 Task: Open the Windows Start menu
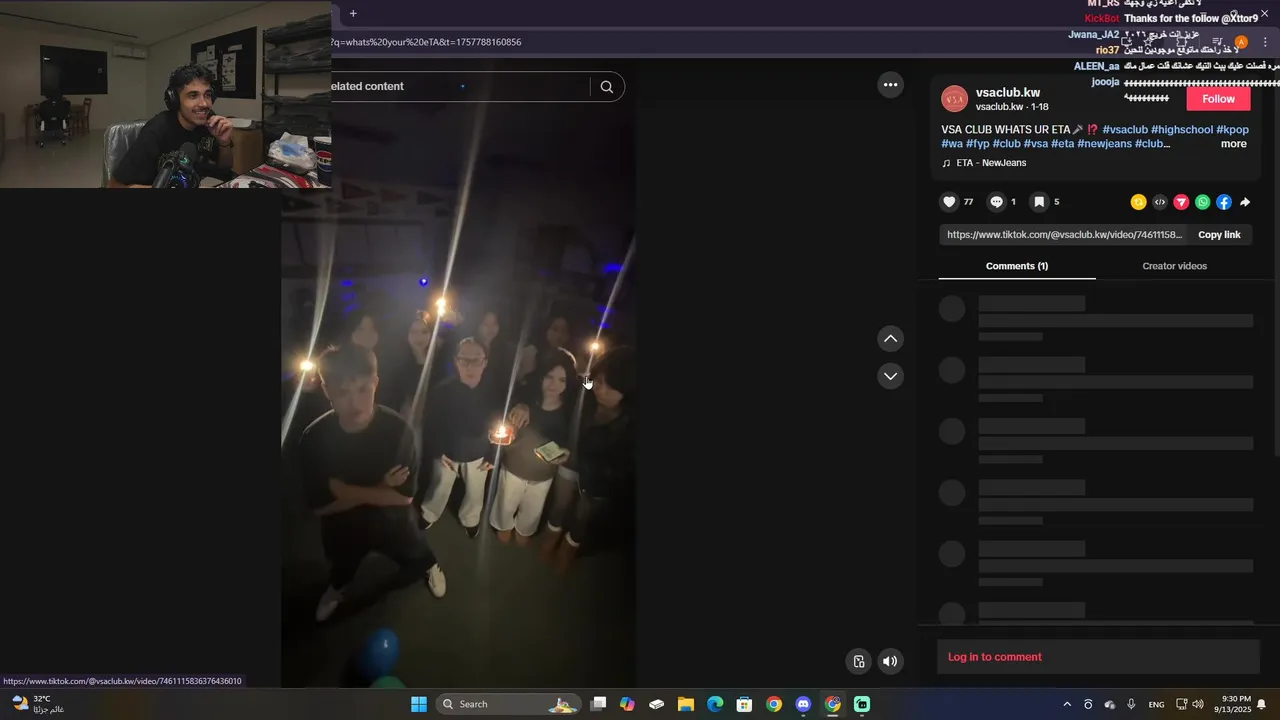(419, 704)
